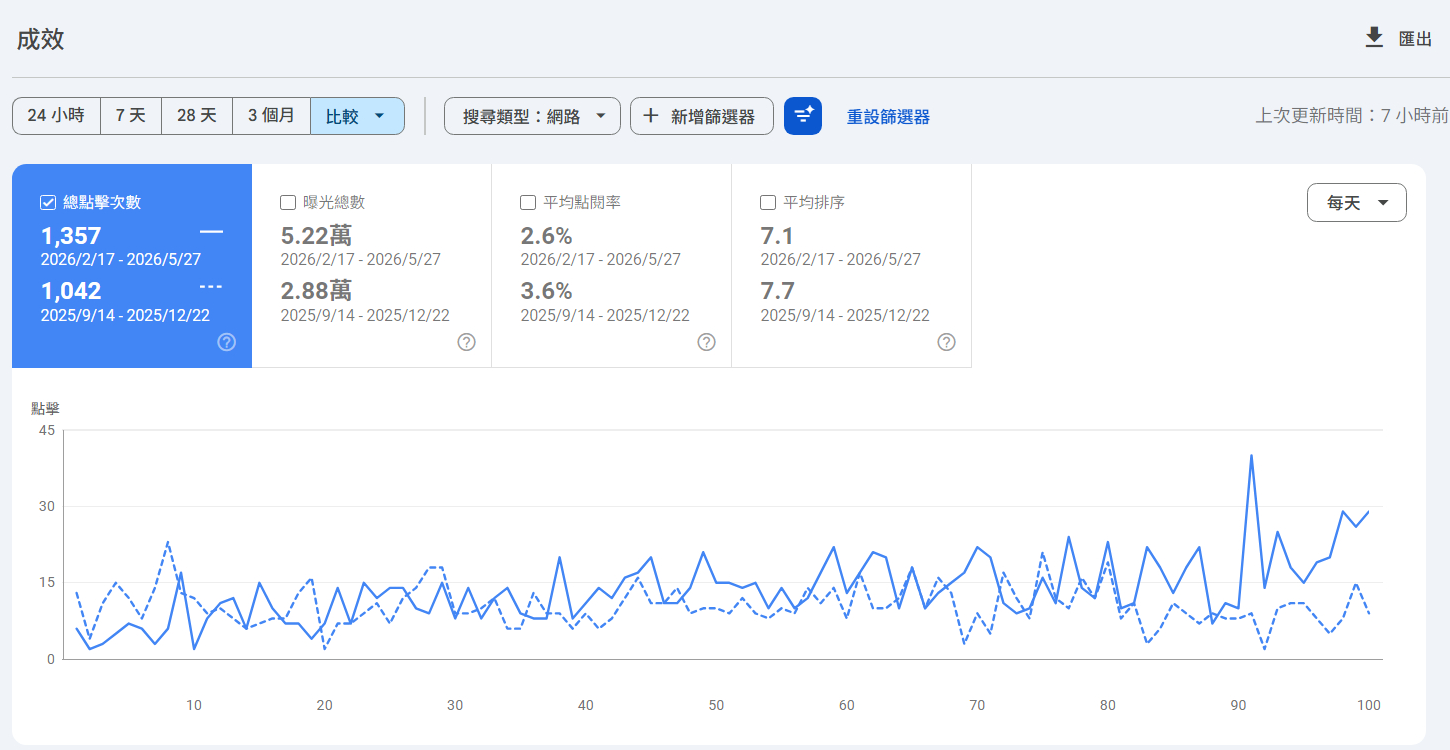Screen dimensions: 1450x750
Task: Open help icon on 曝光總數 card
Action: 467,342
